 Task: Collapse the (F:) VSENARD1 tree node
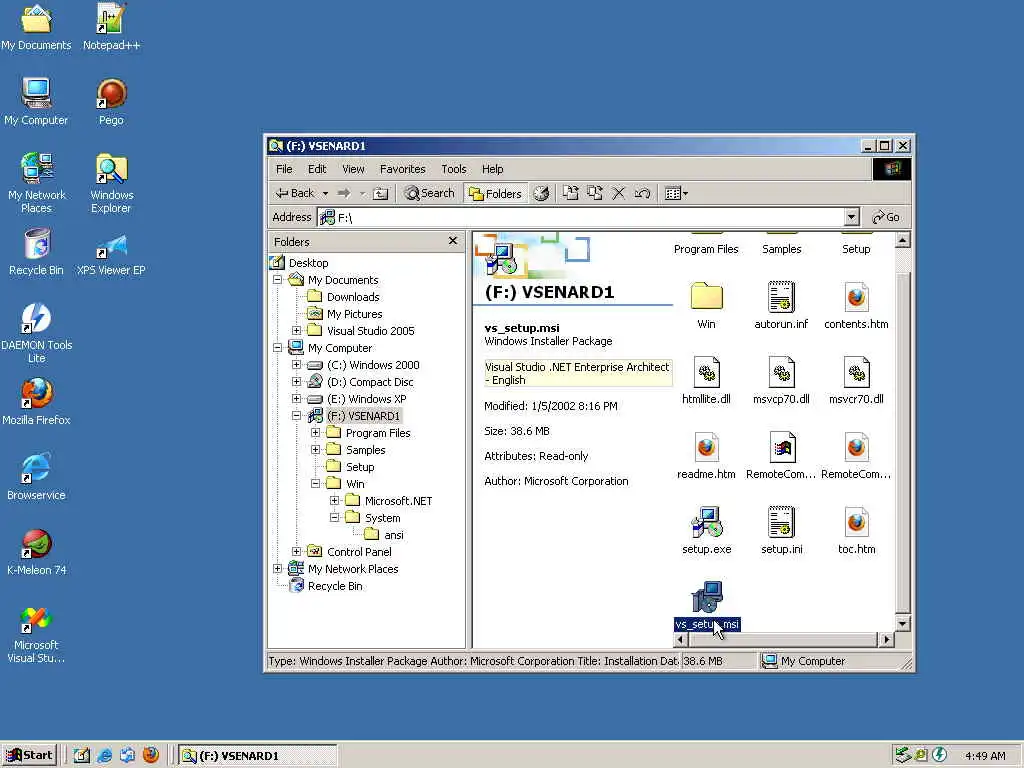pyautogui.click(x=296, y=415)
